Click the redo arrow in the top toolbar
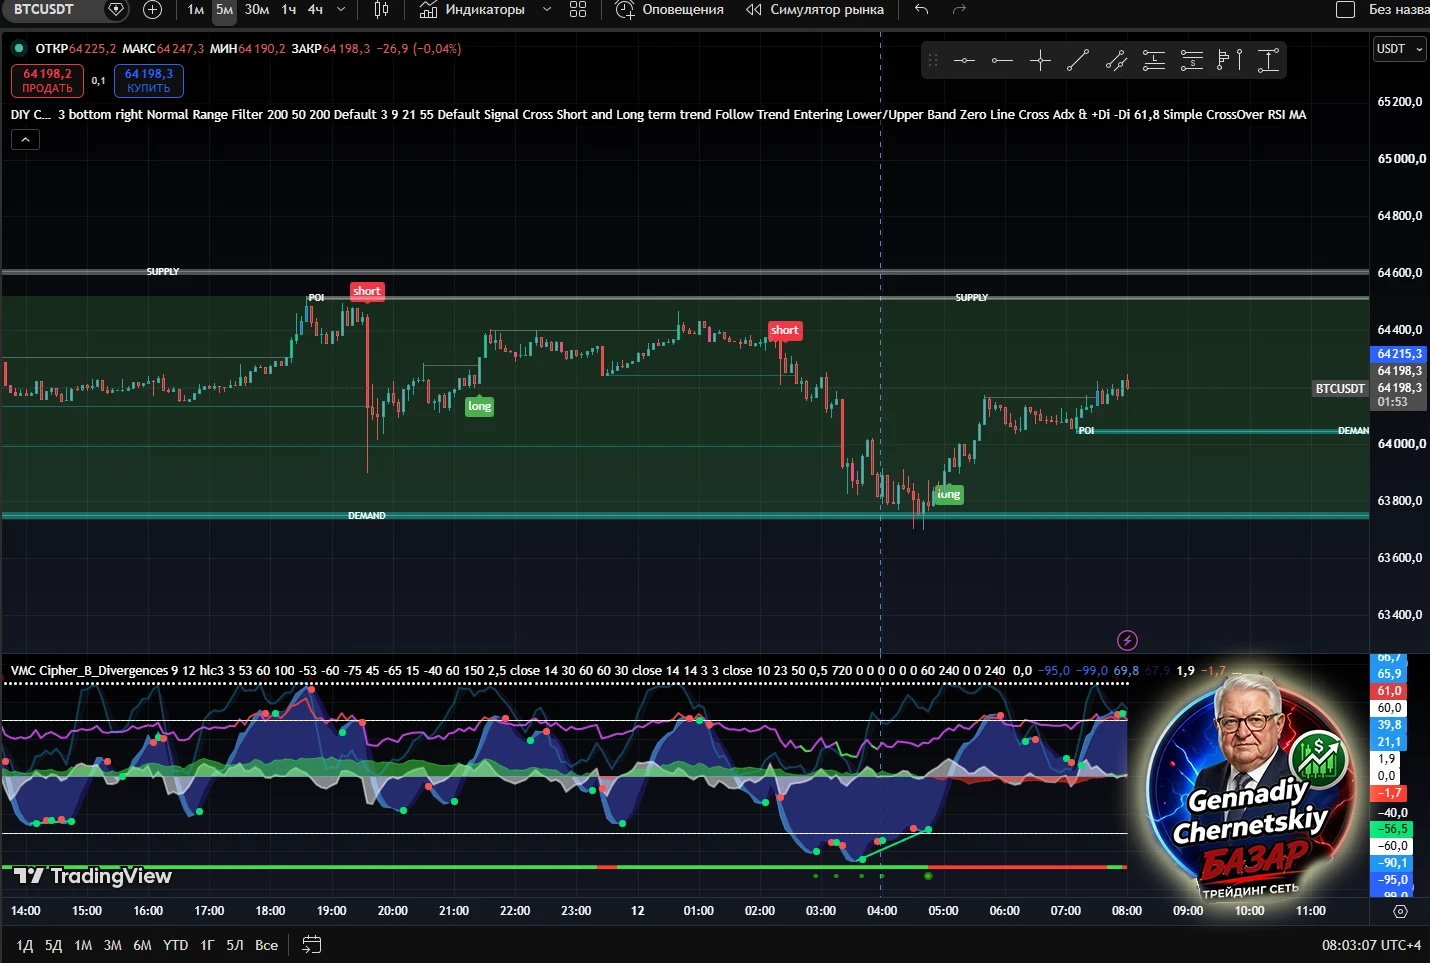 pos(959,10)
